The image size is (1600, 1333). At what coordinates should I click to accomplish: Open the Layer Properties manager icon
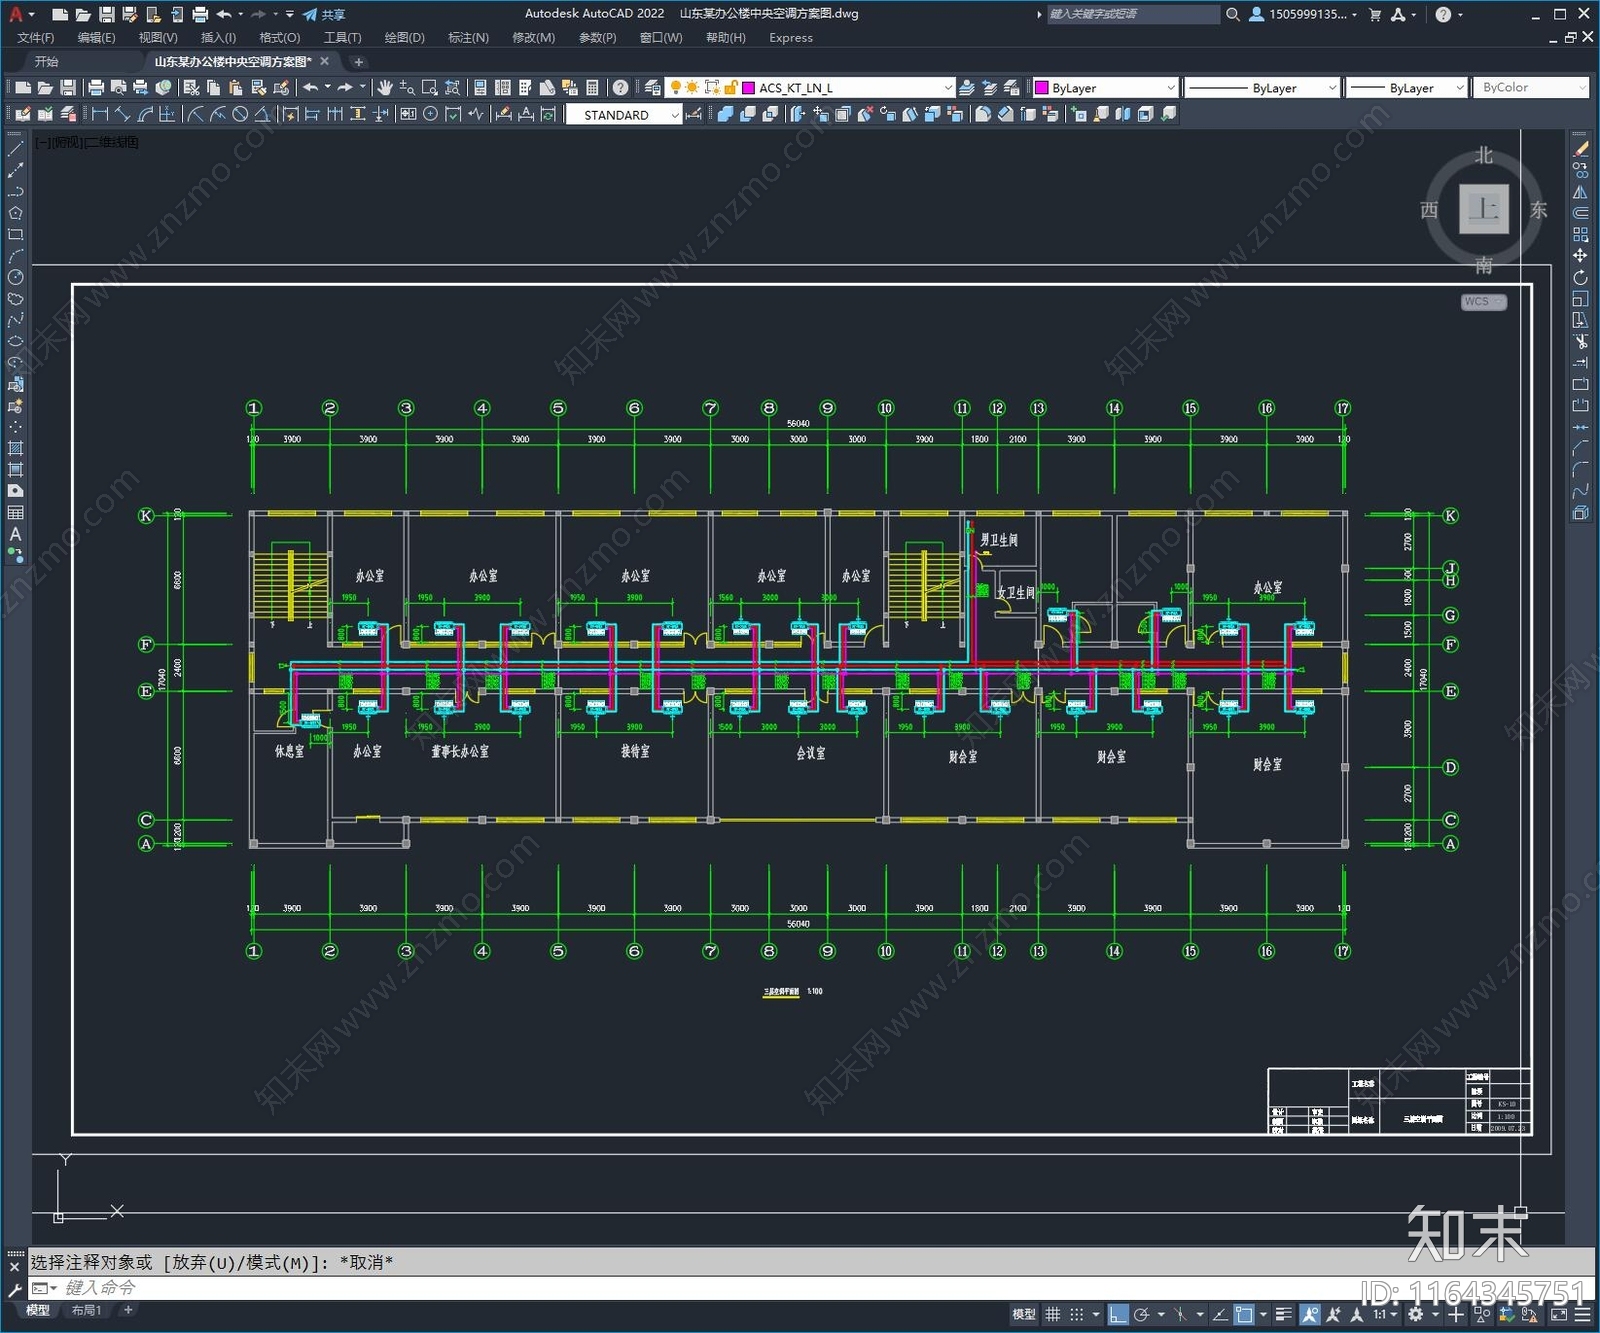tap(653, 88)
